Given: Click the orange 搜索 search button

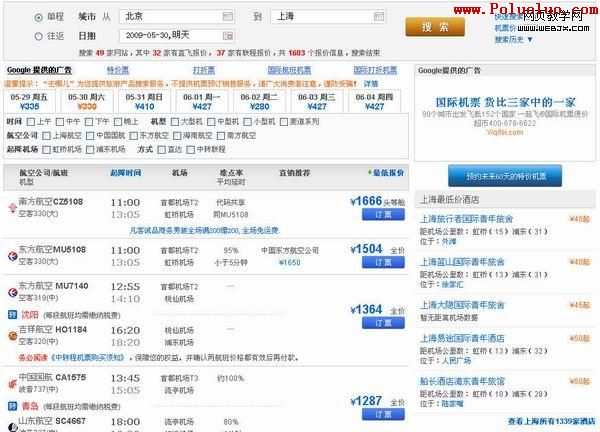Looking at the screenshot, I should coord(435,27).
